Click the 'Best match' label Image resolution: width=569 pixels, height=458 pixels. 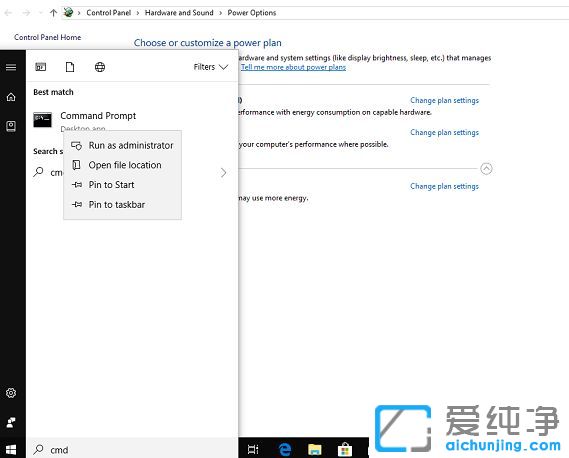tap(53, 92)
